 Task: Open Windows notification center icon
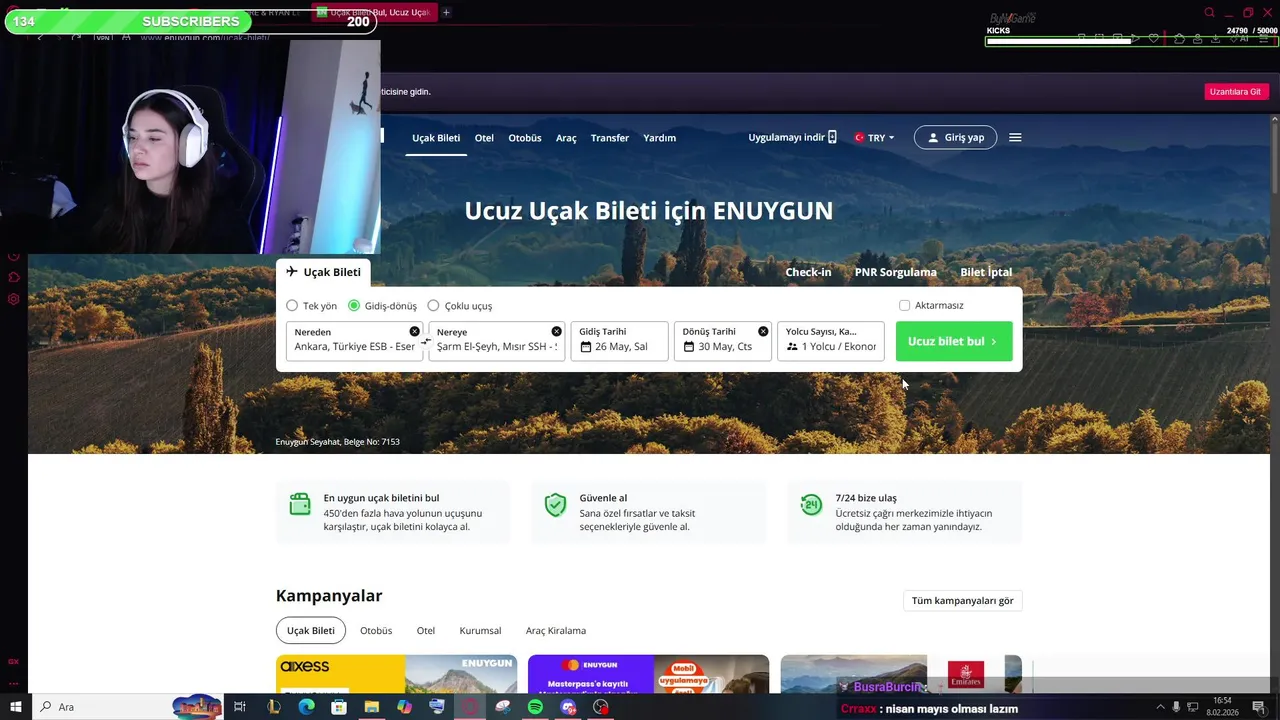(x=1259, y=707)
